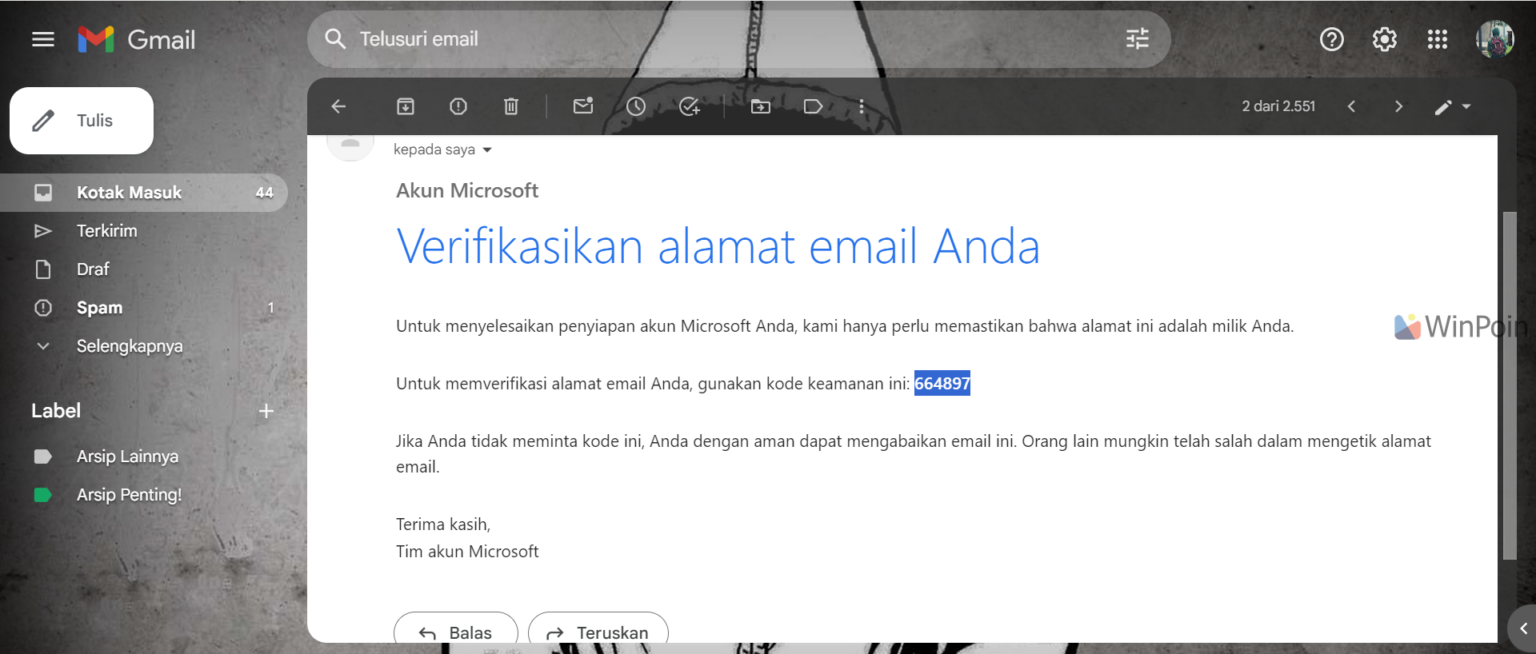
Task: Expand Selengkapnya folder list
Action: tap(144, 346)
